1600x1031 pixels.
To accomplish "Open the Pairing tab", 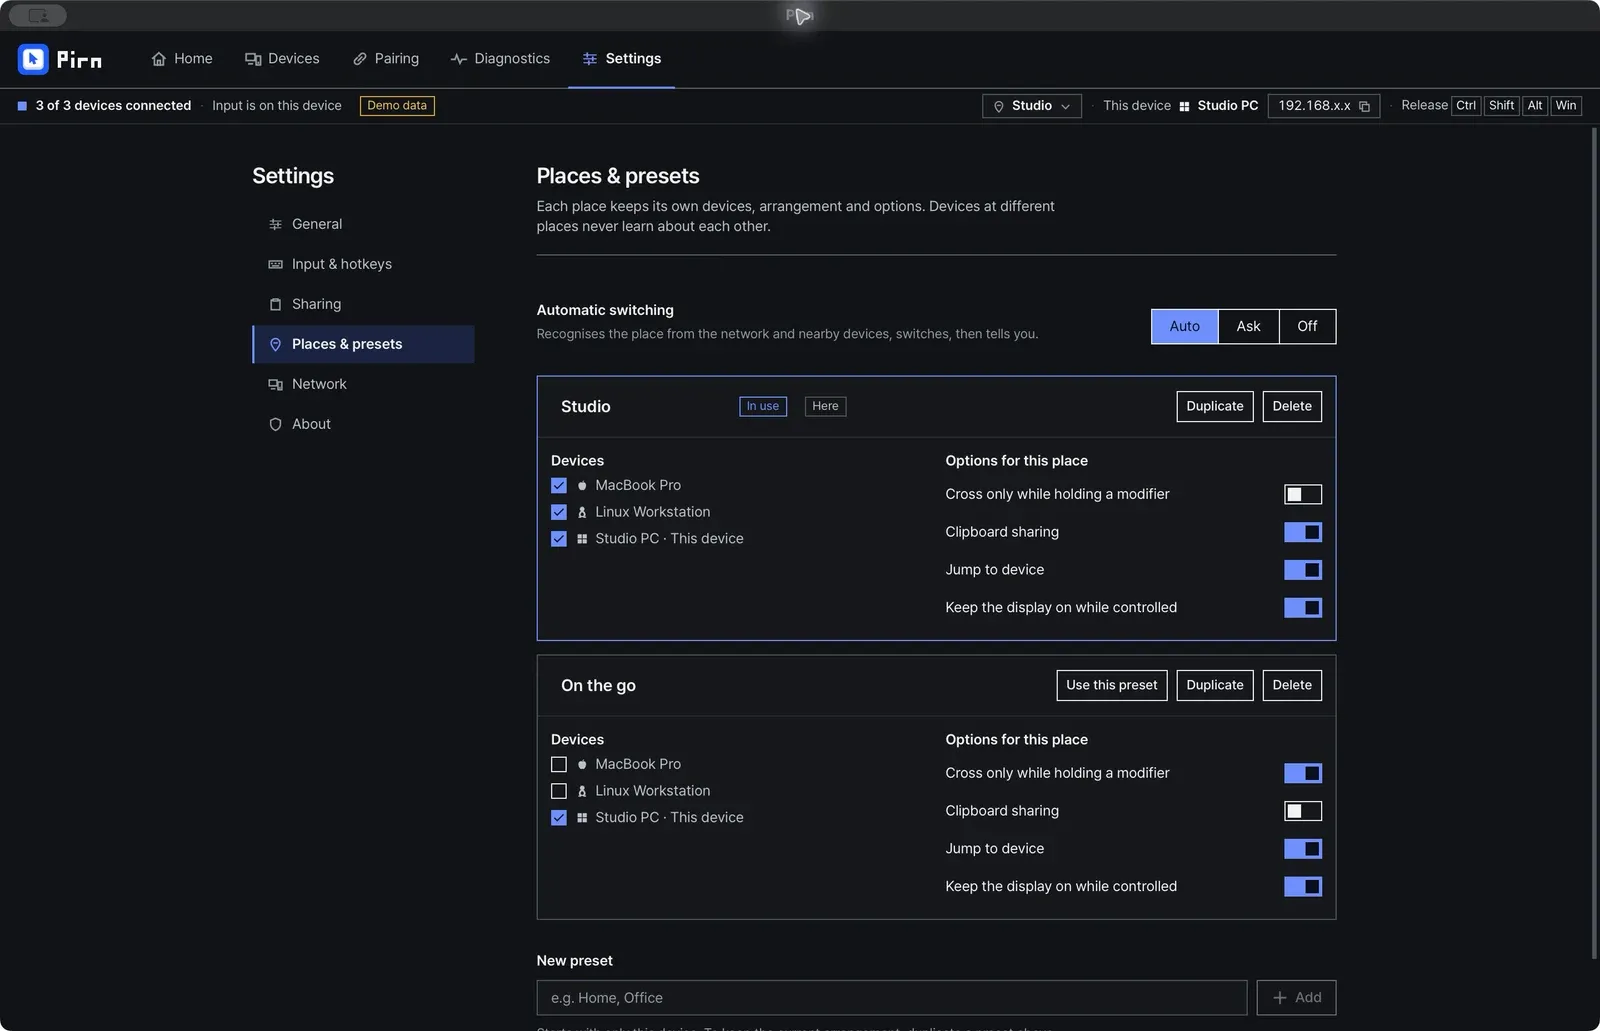I will tap(385, 59).
